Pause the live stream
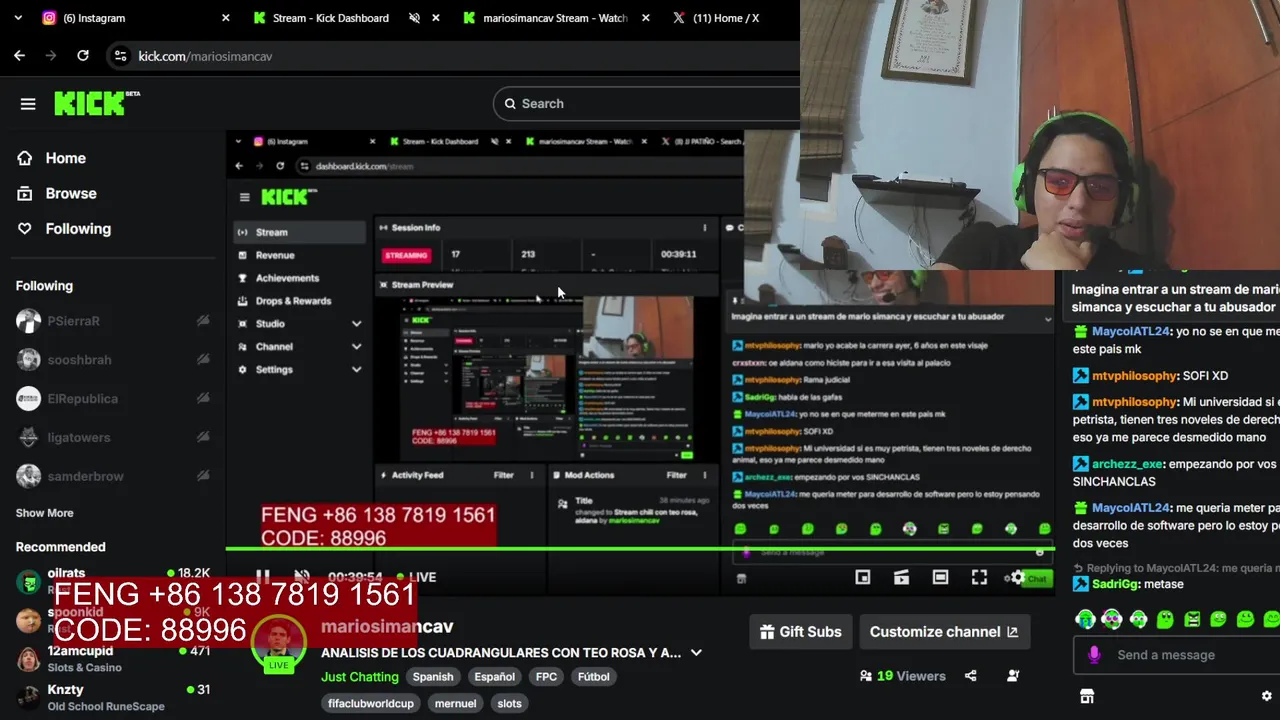The height and width of the screenshot is (720, 1280). tap(262, 577)
